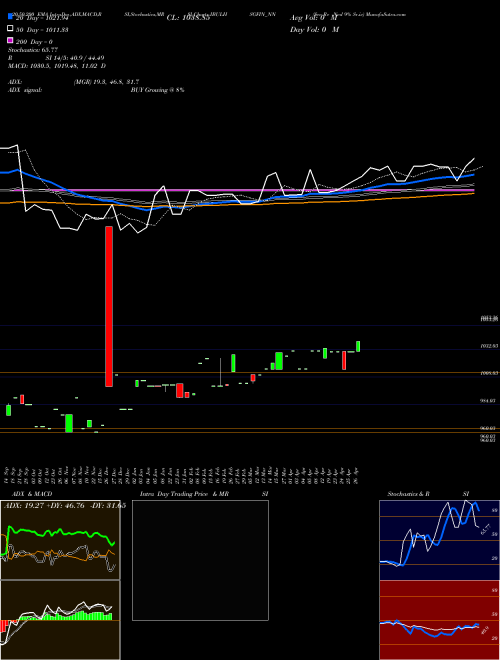
Task: Click the 'Stochastics: 63.77' reading
Action: (33, 50)
